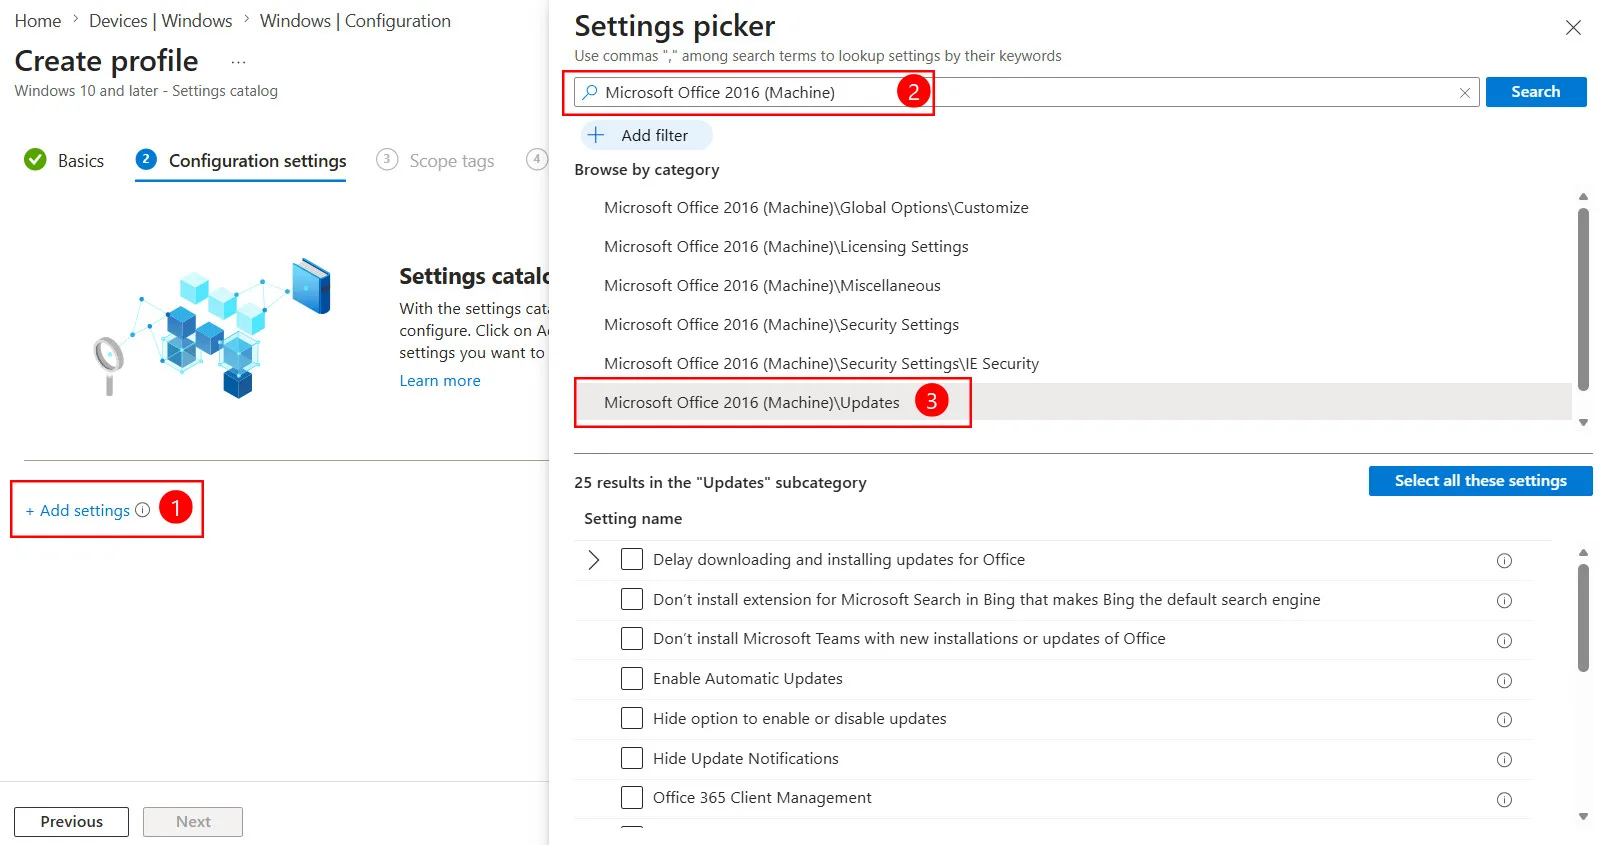
Task: Close the Settings picker panel
Action: point(1573,28)
